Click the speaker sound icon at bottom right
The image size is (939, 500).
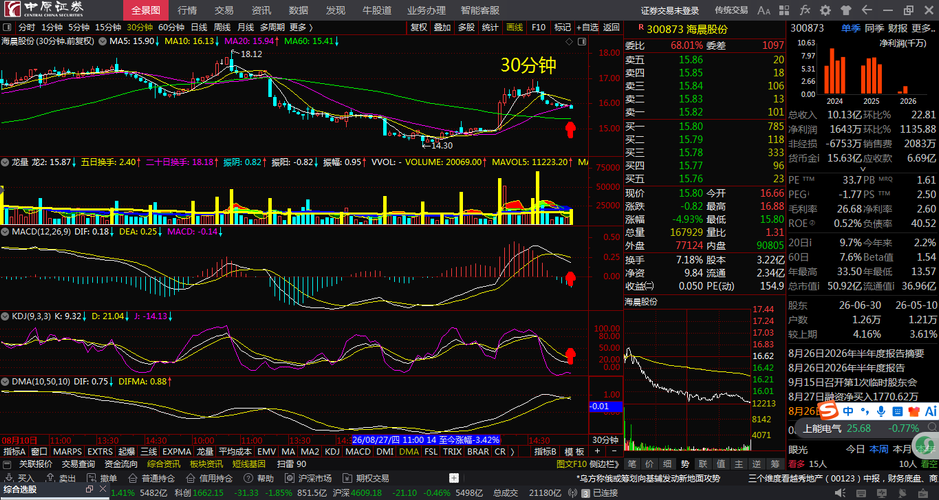click(840, 493)
